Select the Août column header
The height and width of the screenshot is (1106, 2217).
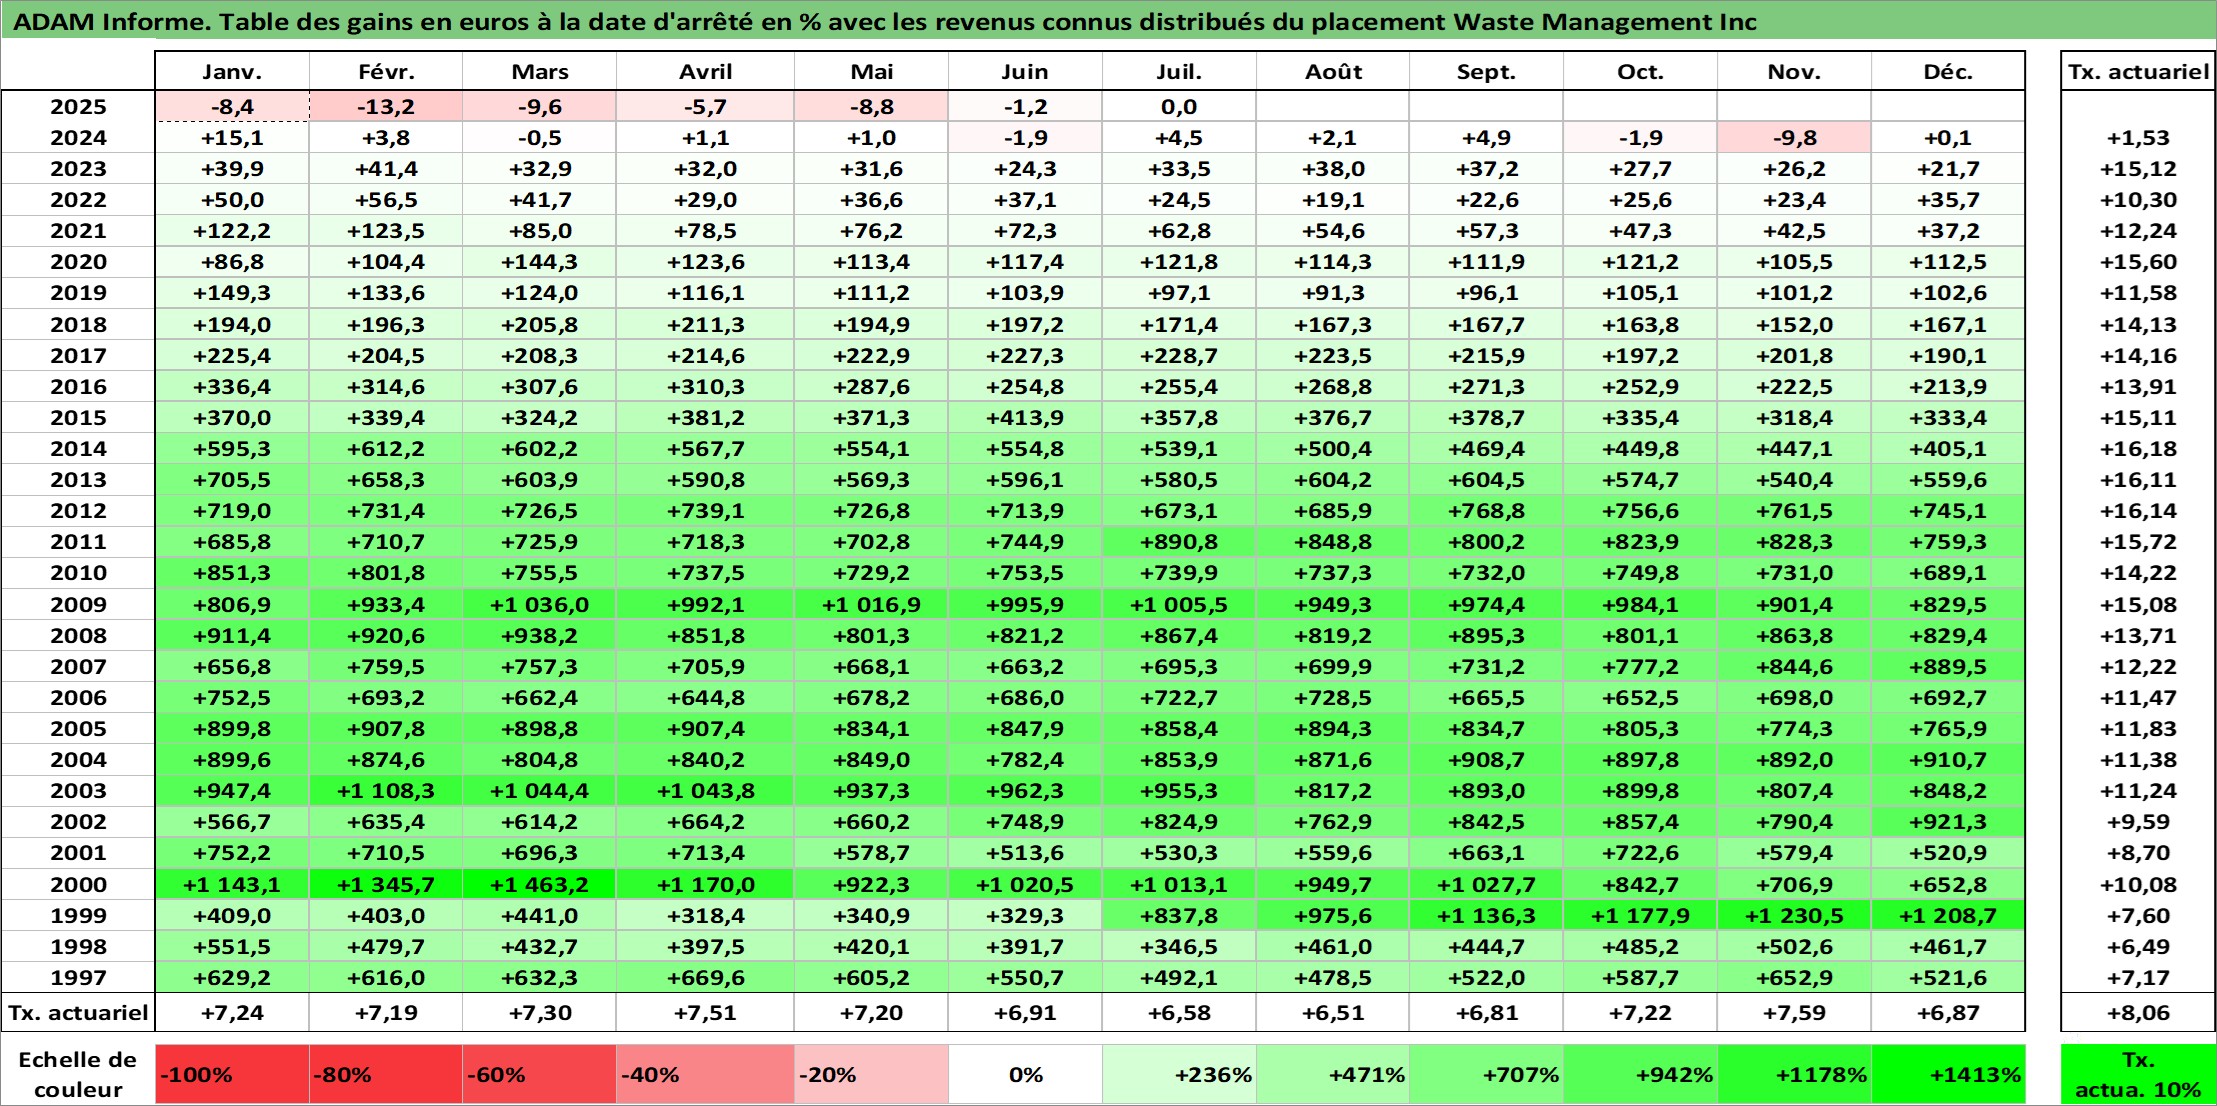1333,72
